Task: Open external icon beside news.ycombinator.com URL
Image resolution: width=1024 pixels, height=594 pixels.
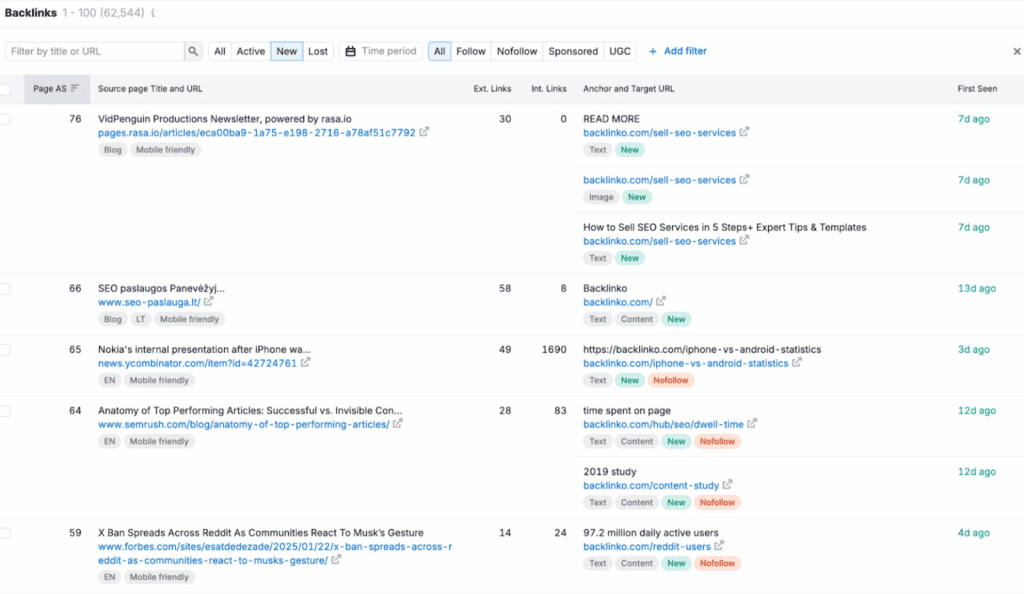Action: coord(305,362)
